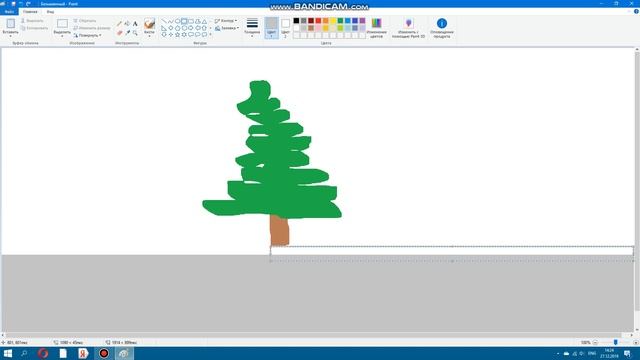Choose the Rounded rectangle shape

click(191, 21)
